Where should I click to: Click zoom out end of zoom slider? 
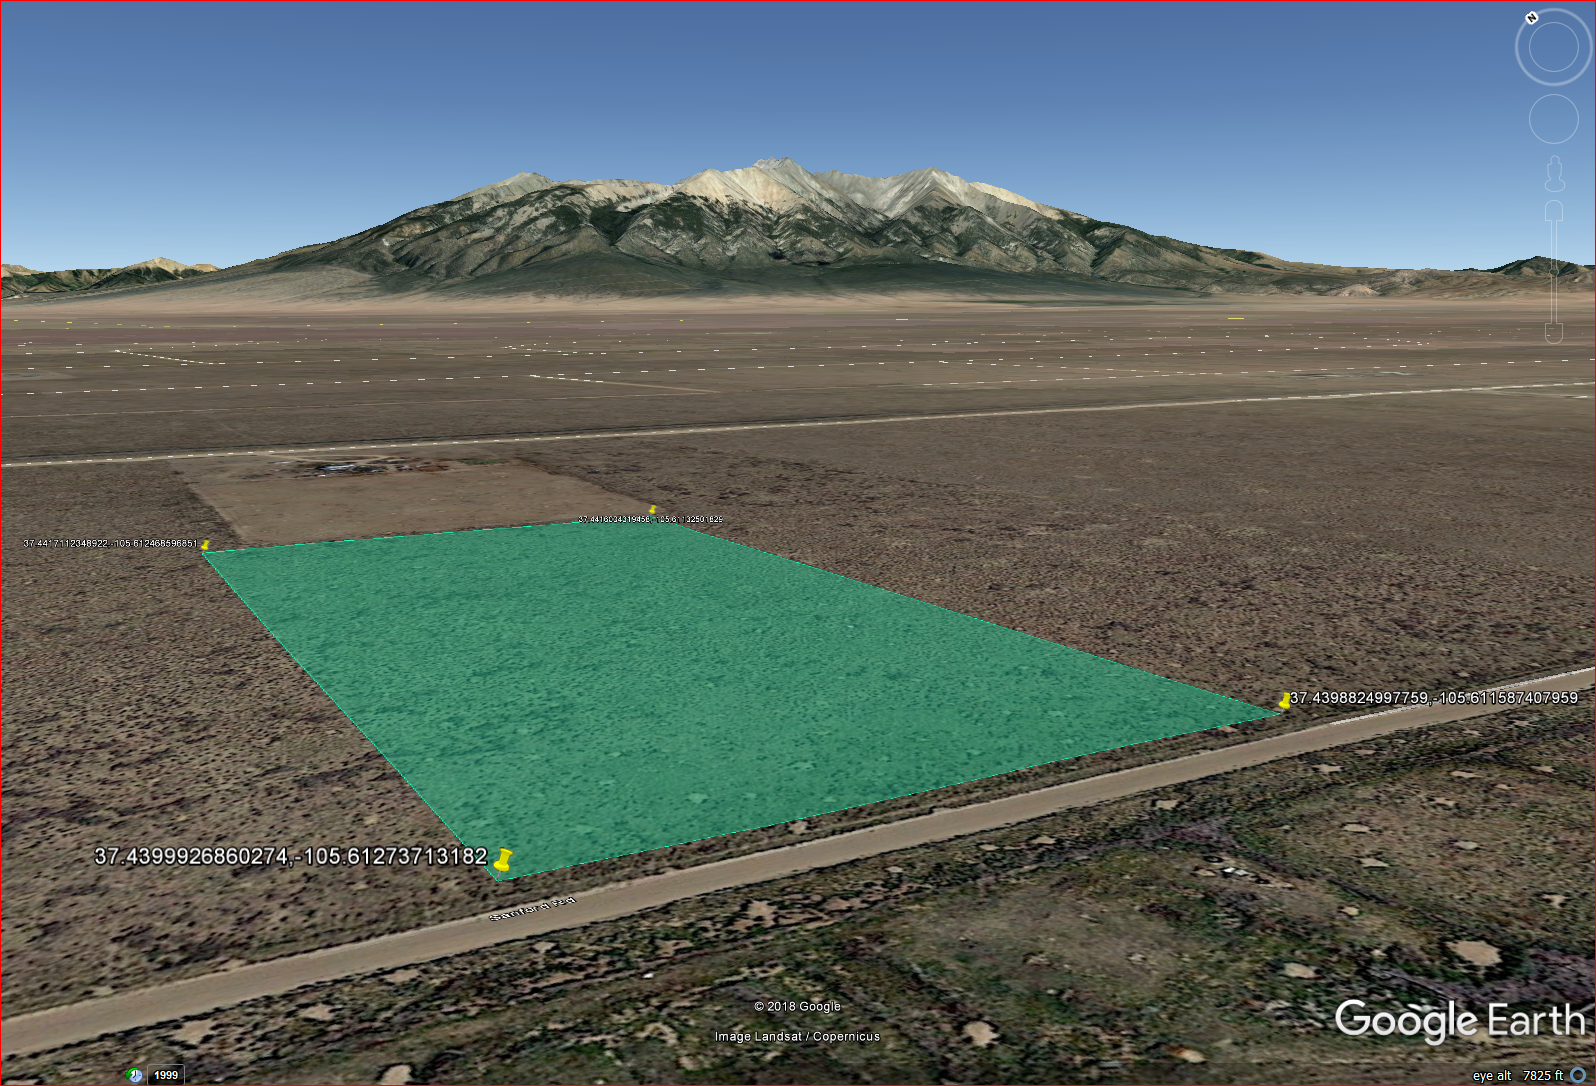pos(1554,332)
